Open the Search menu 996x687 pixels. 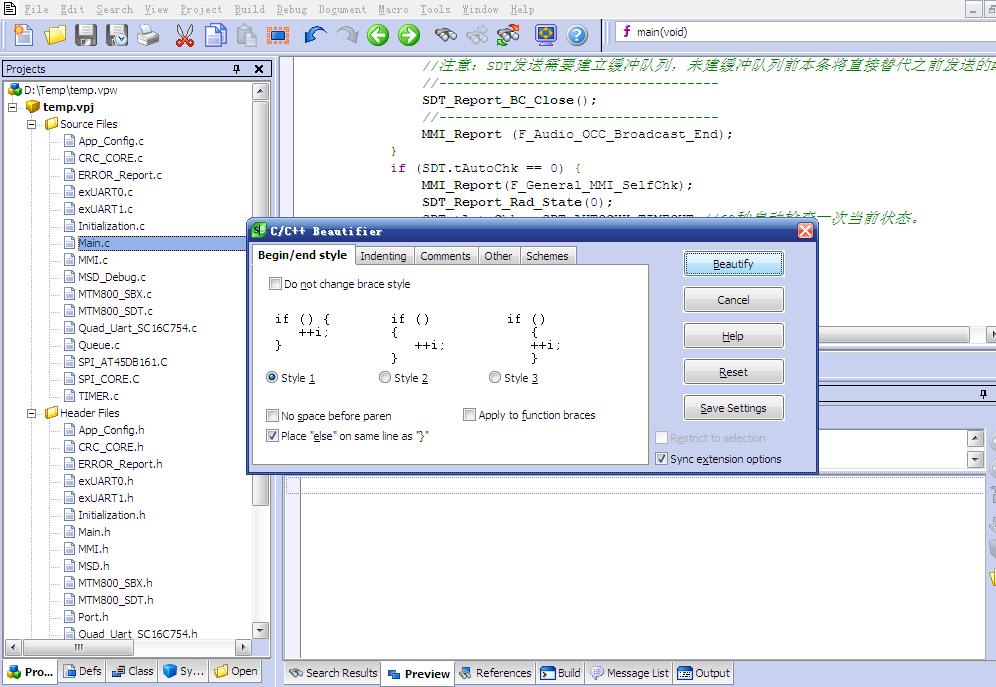(114, 10)
